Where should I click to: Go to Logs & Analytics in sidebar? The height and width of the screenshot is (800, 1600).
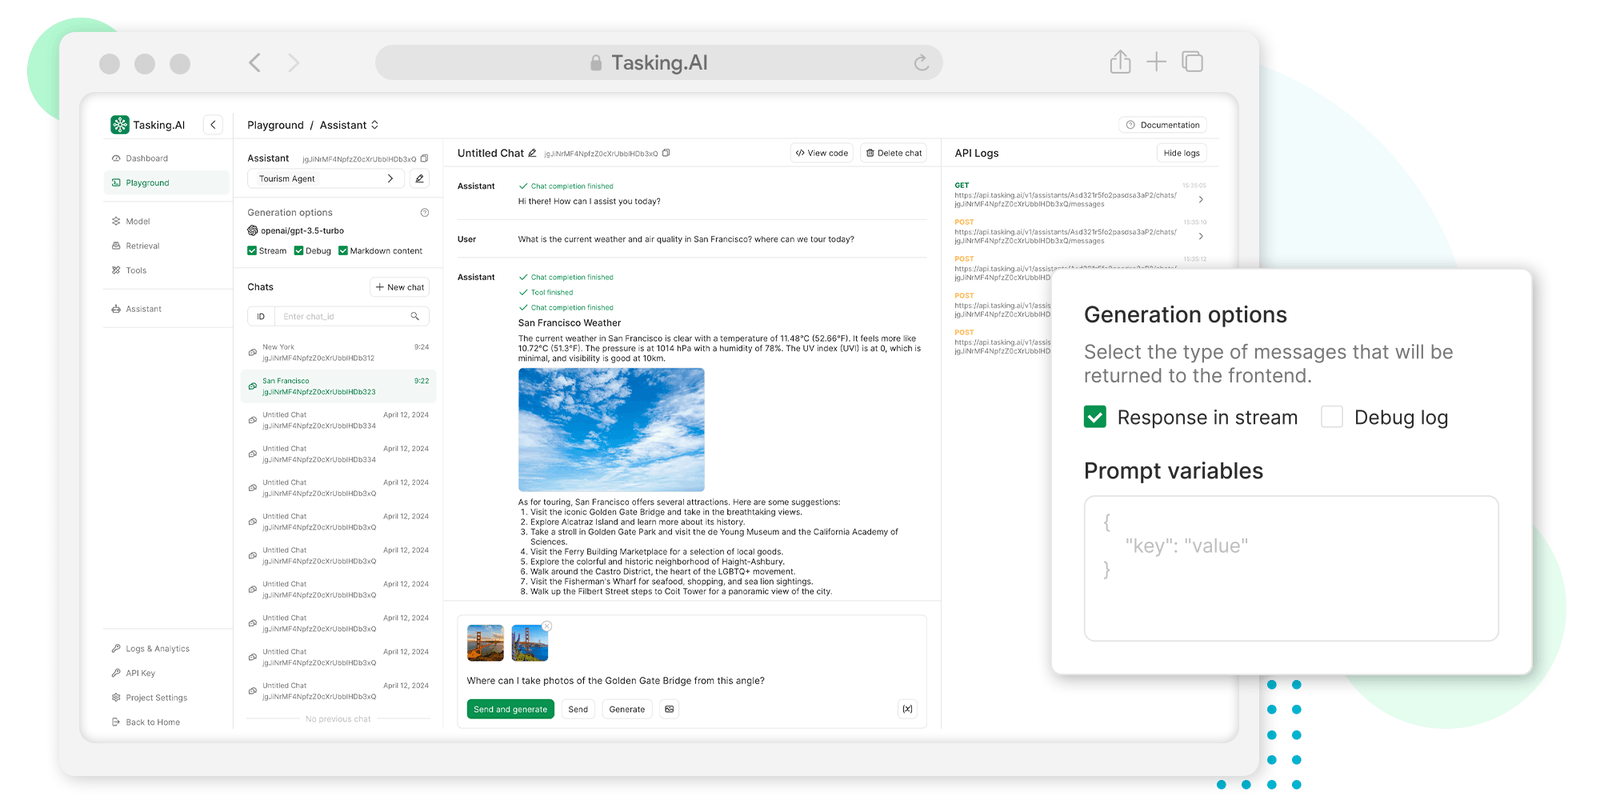pos(157,649)
